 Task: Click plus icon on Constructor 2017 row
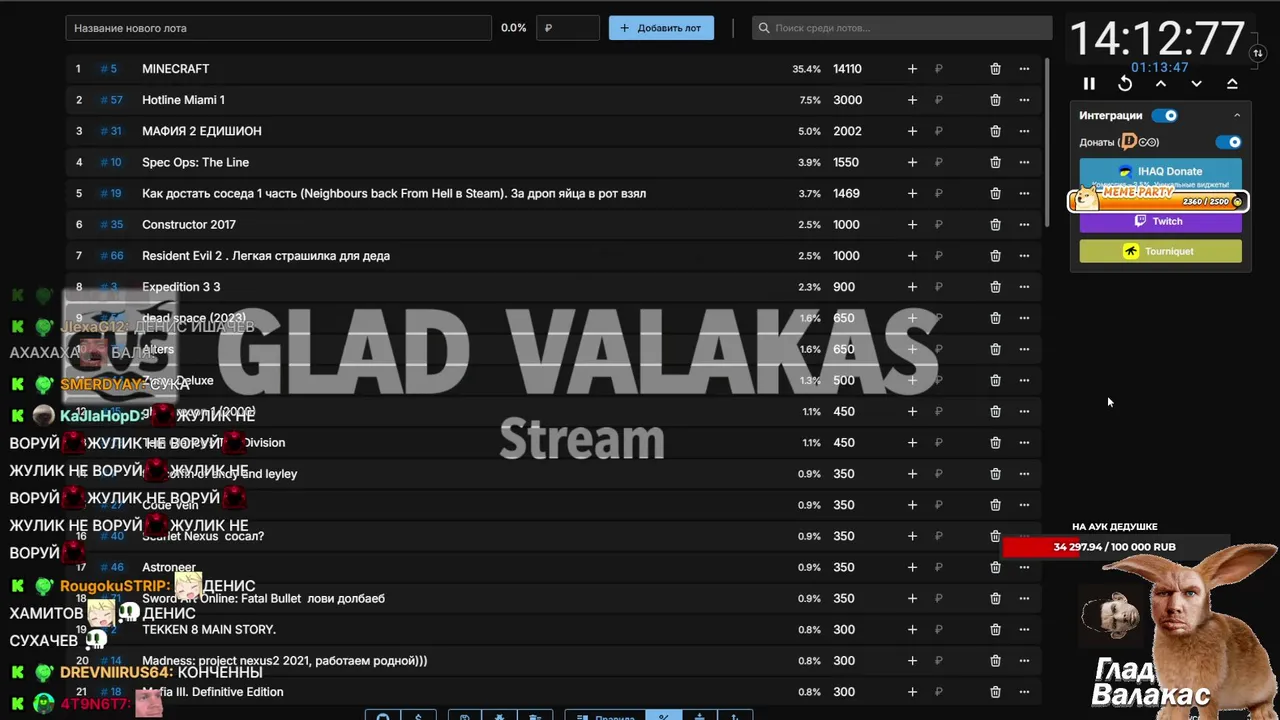(x=912, y=225)
